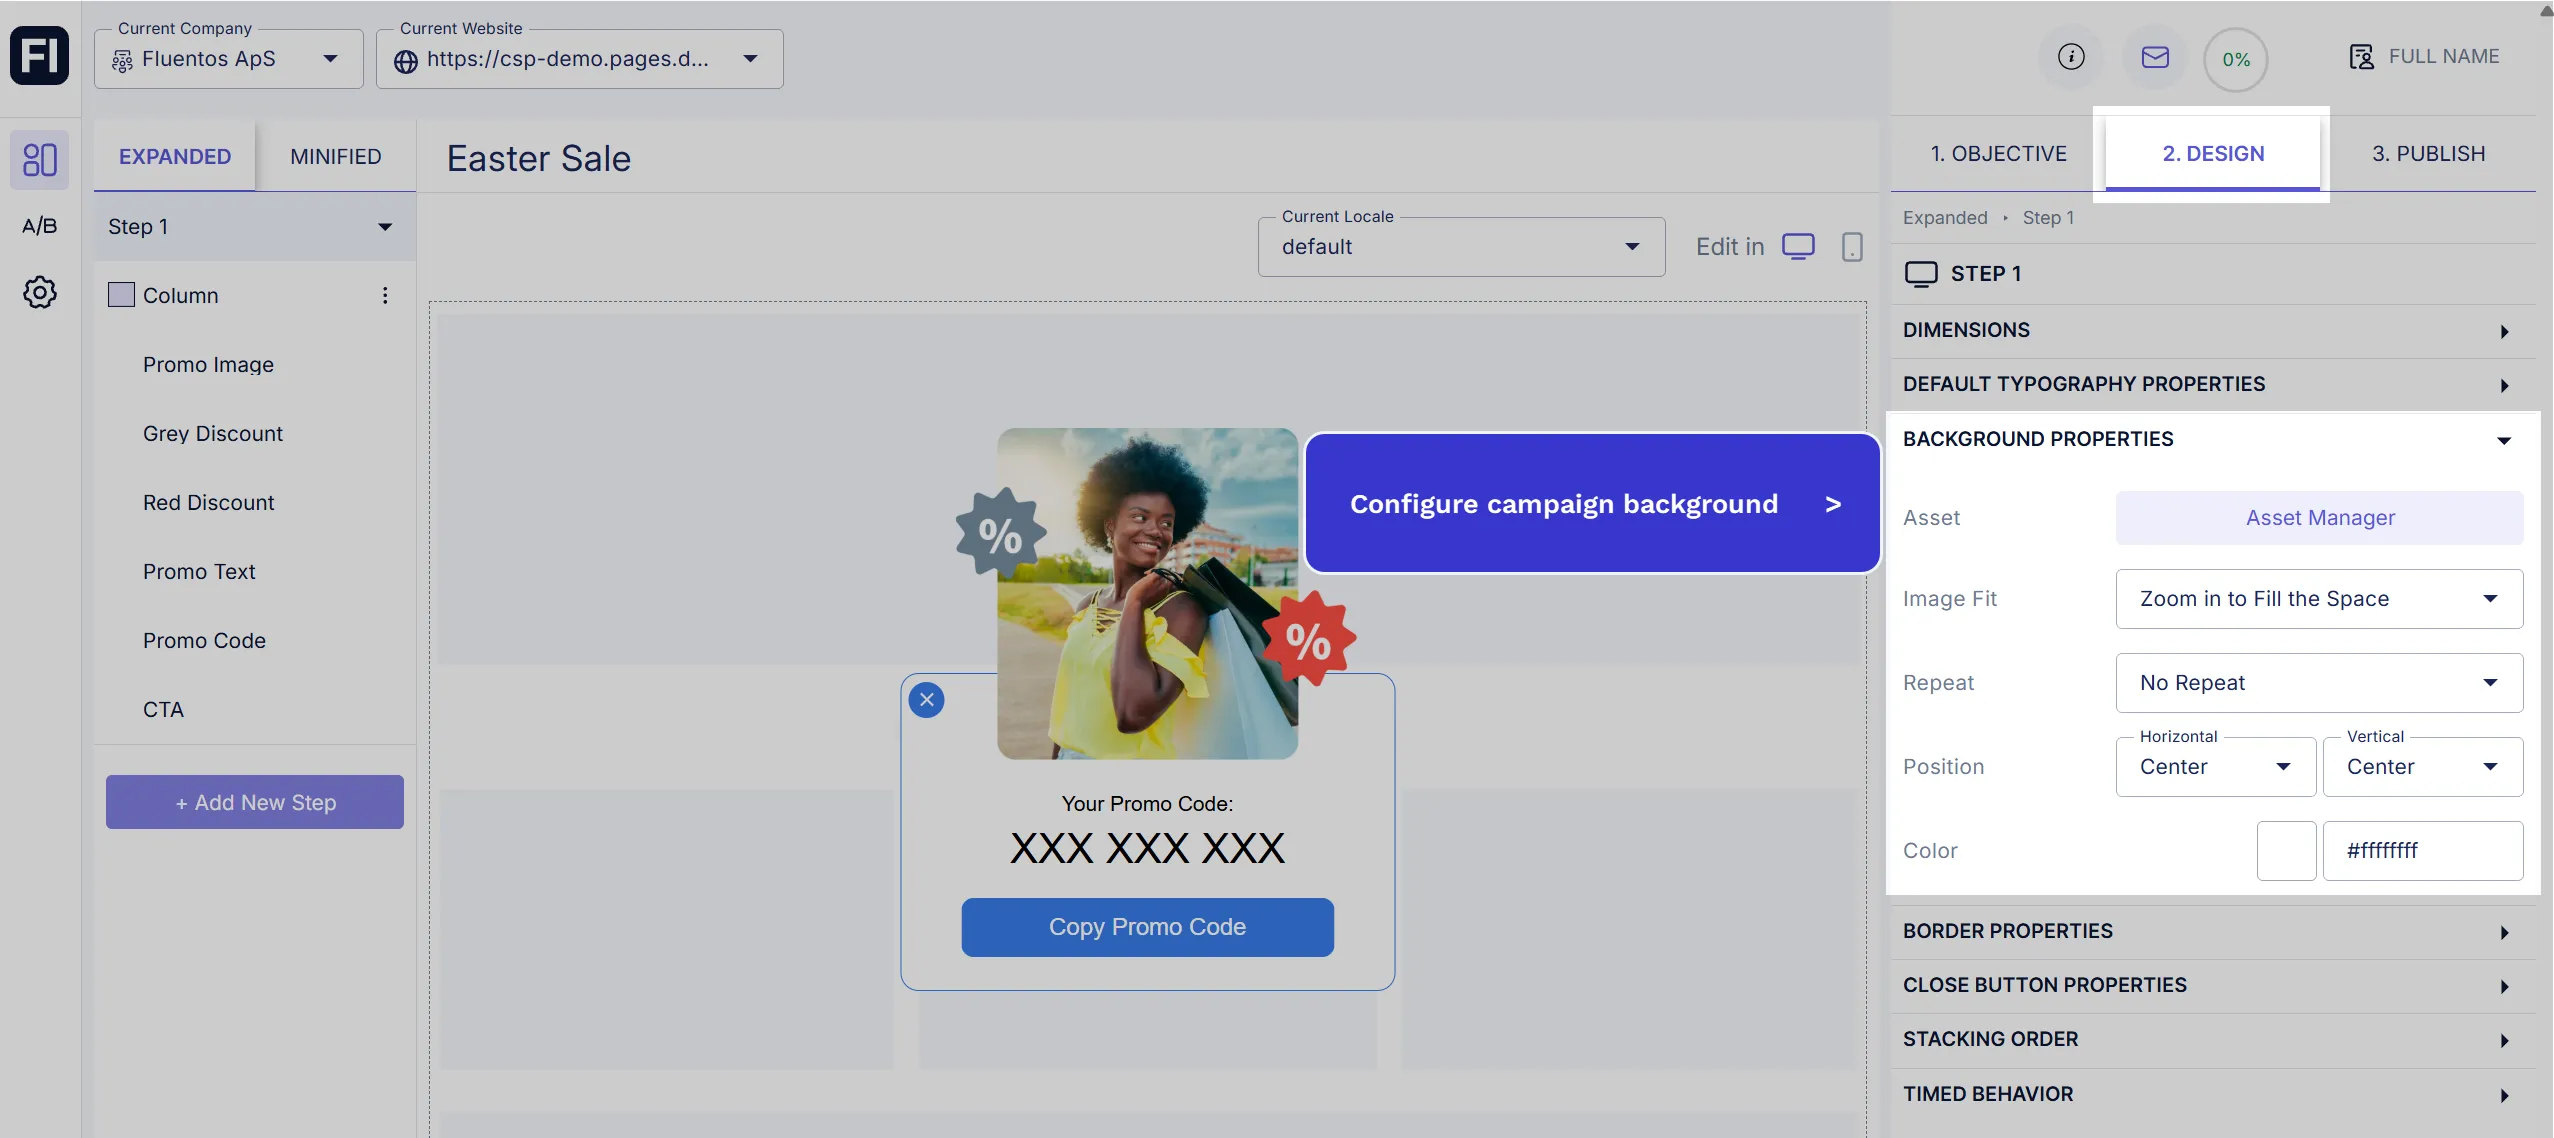Click 'Your Promo Code:' text

pos(1147,804)
